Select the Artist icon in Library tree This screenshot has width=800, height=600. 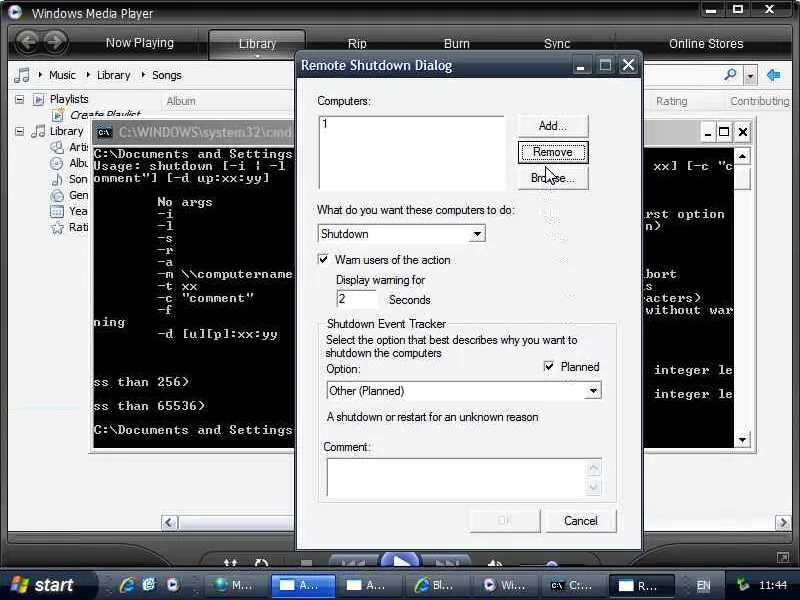click(x=57, y=147)
